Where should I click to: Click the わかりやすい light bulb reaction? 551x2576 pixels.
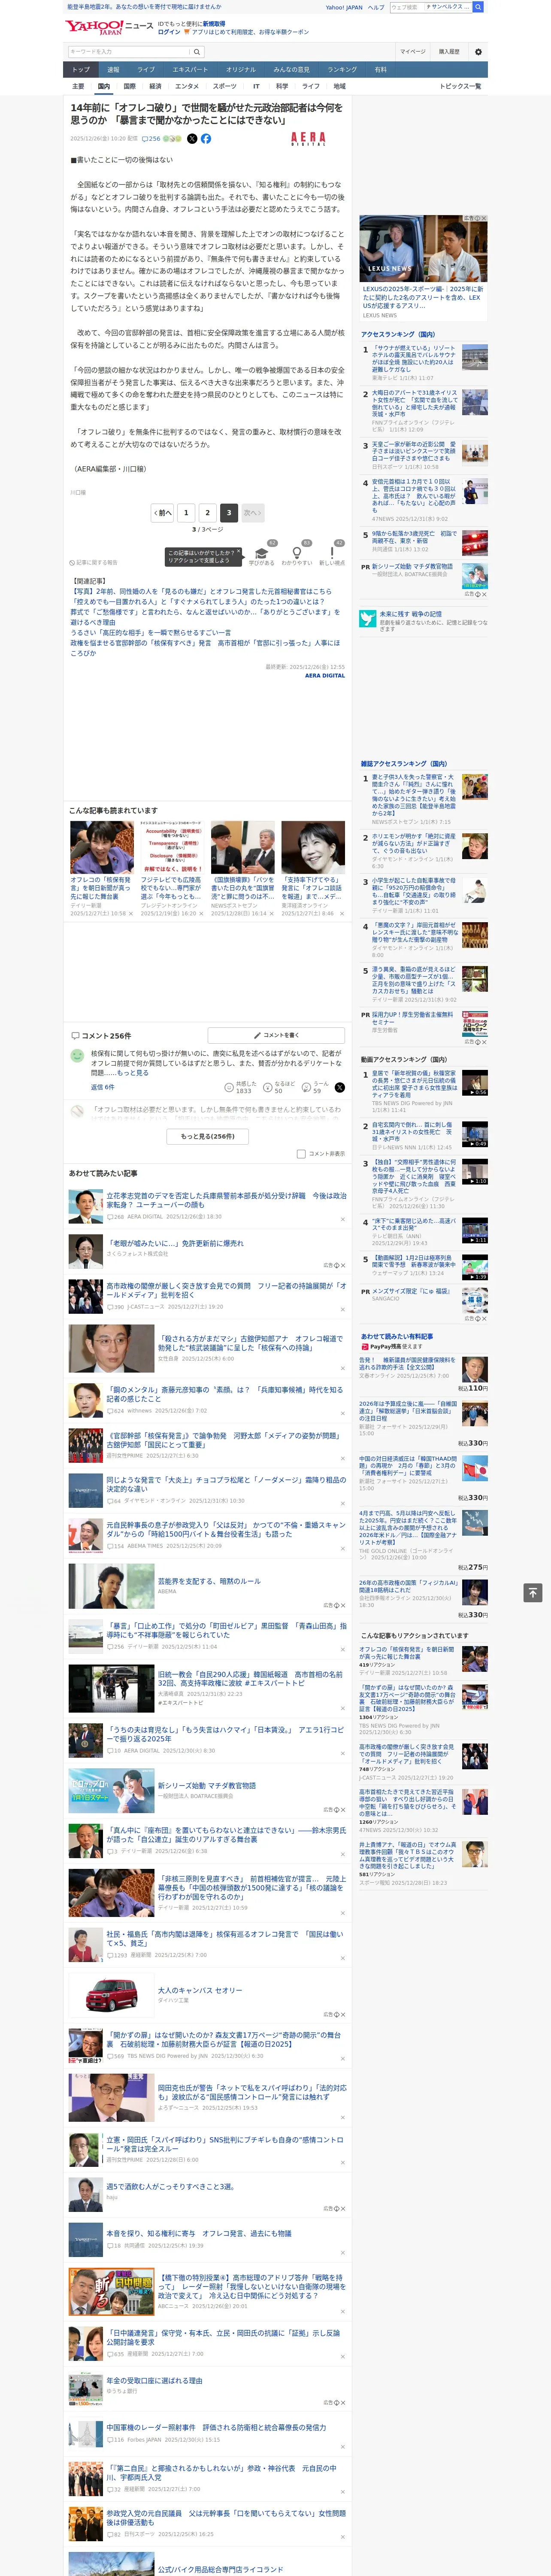coord(297,554)
